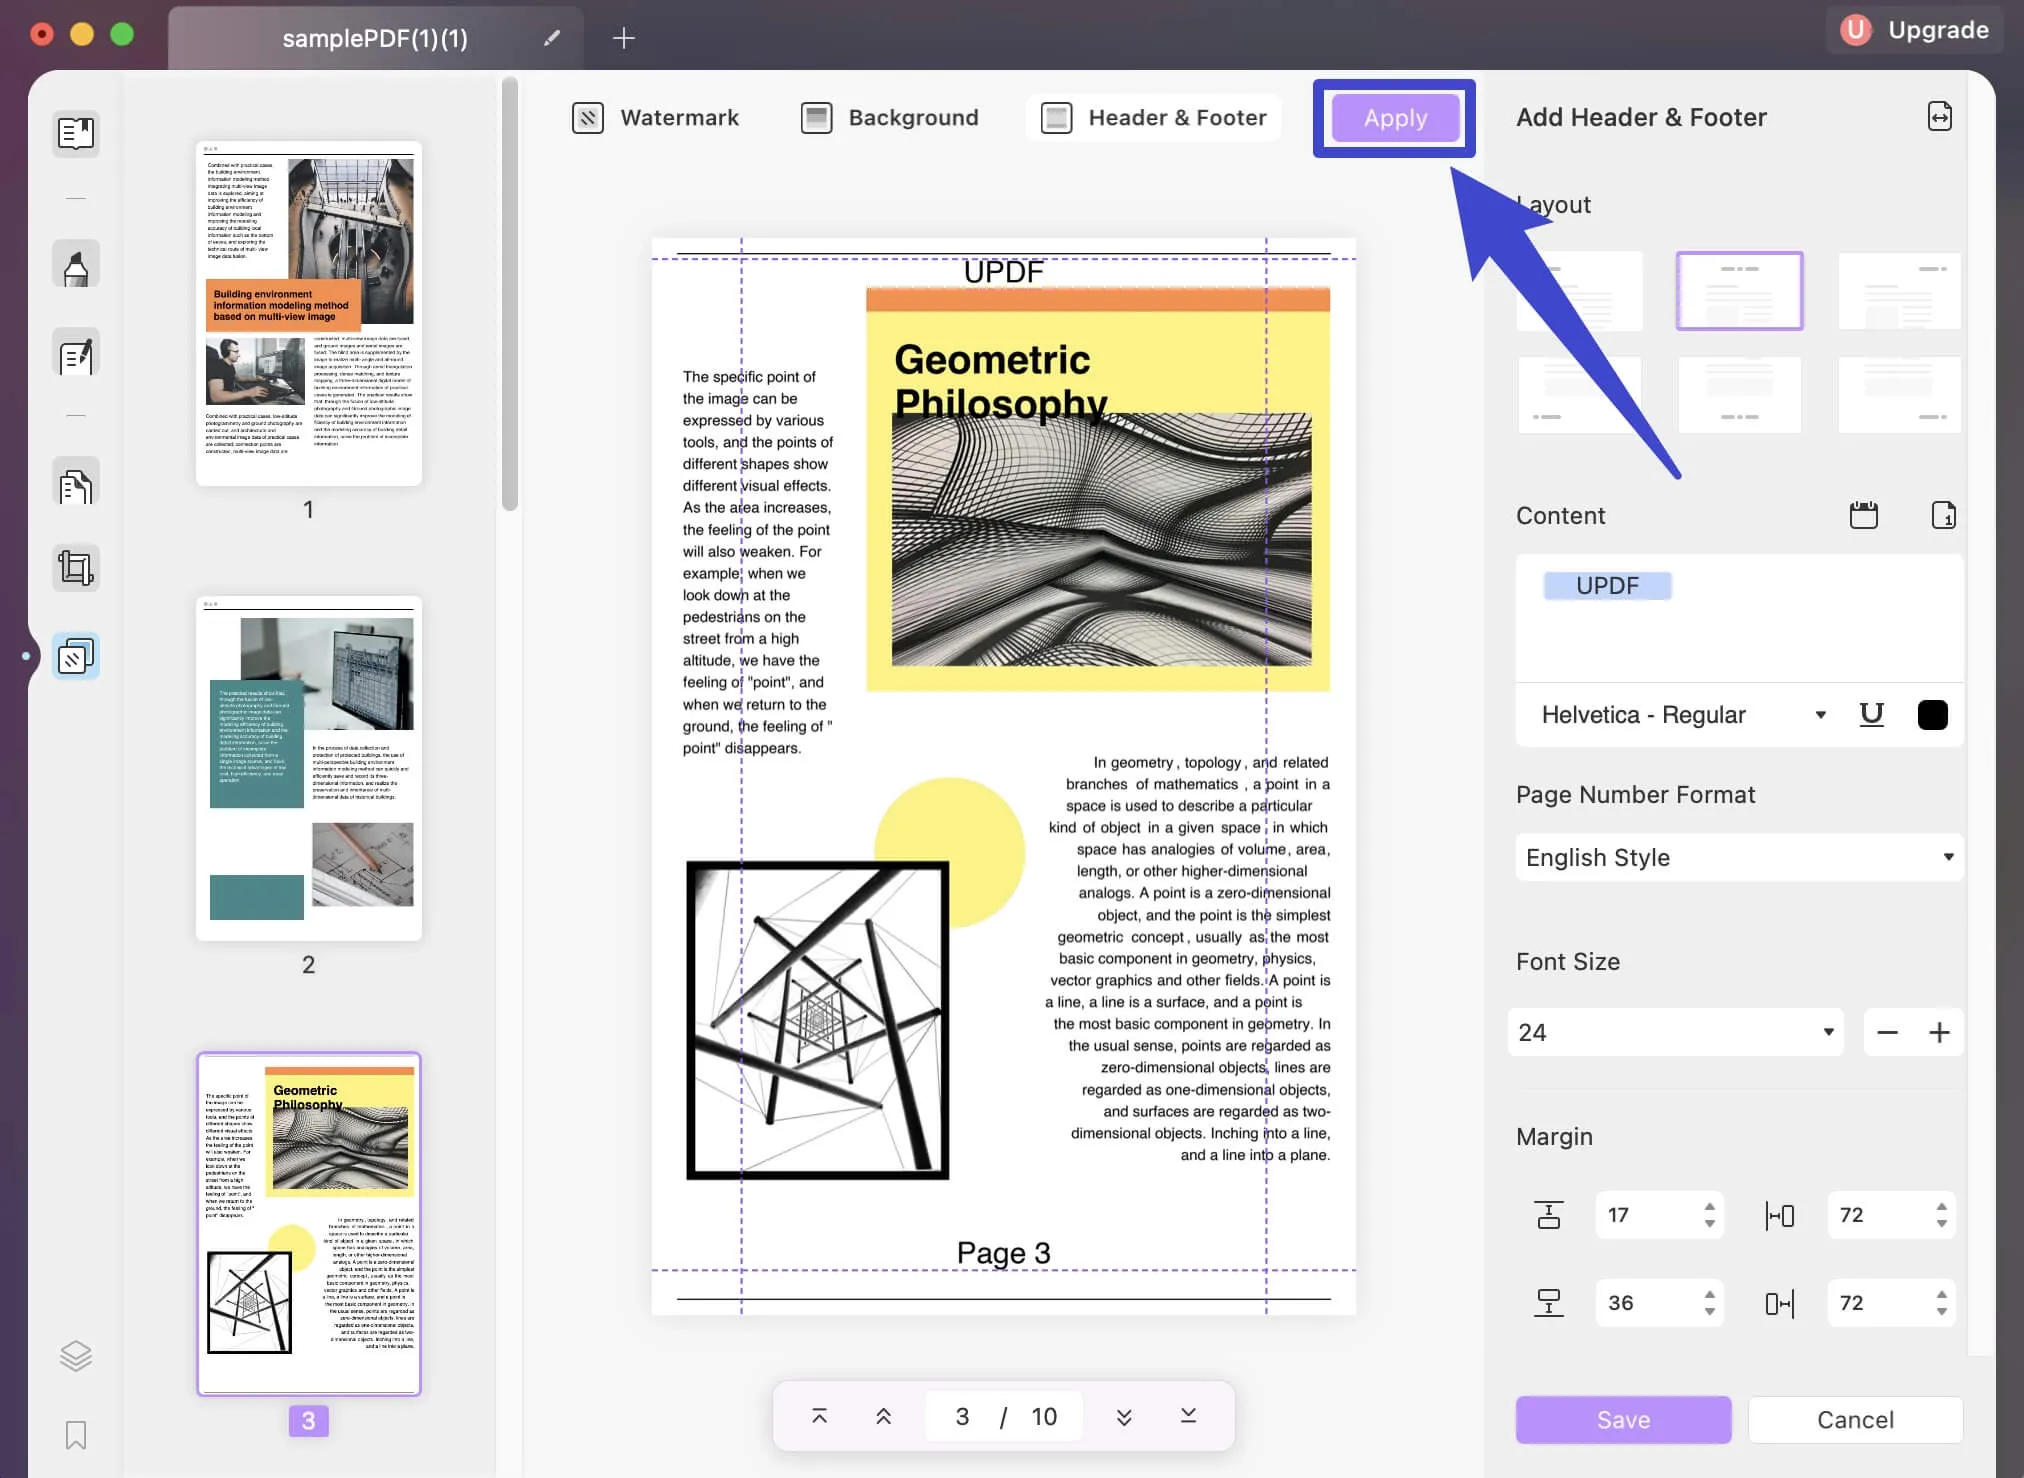Open the black text color swatch

(x=1932, y=714)
